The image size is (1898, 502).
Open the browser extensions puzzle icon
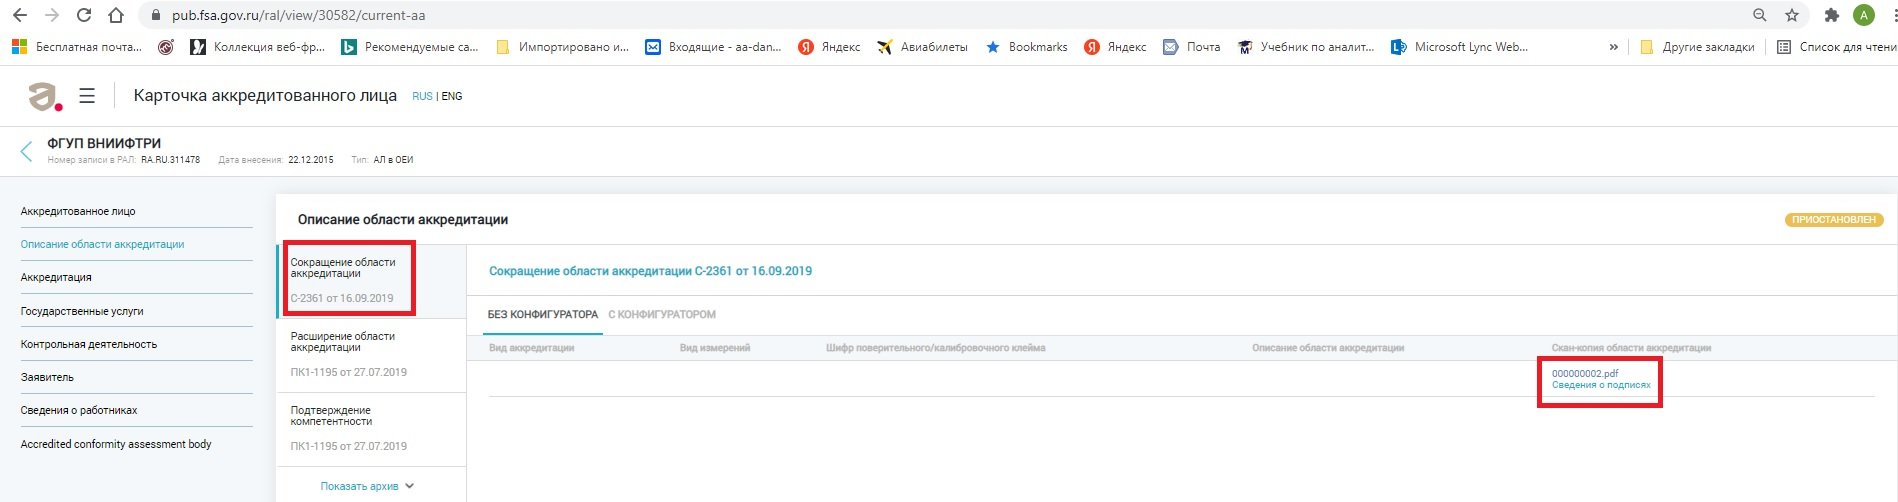tap(1832, 16)
